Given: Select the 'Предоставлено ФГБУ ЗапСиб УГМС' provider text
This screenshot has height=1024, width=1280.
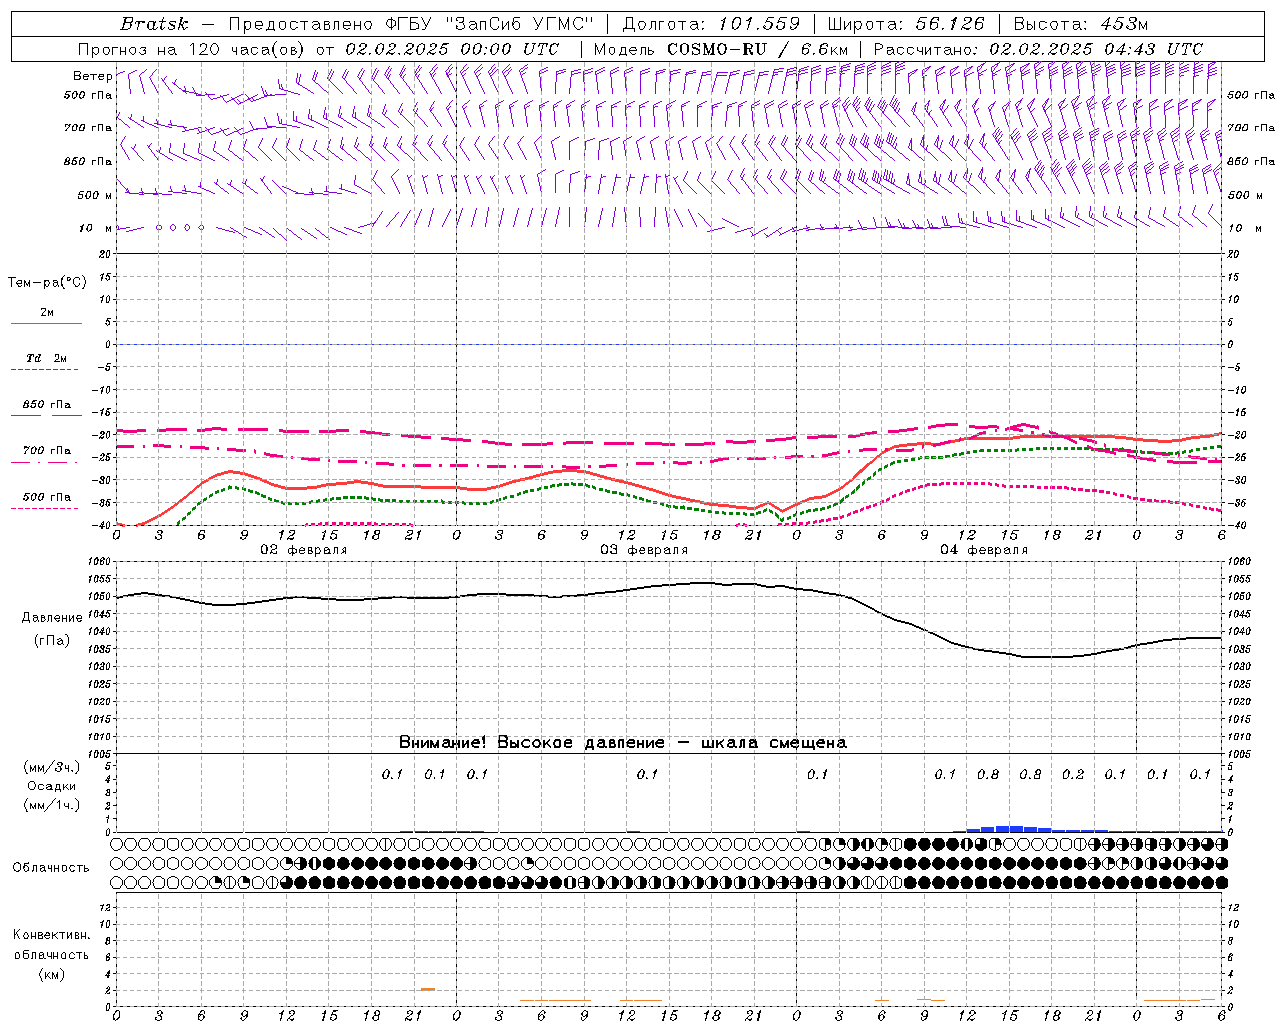Looking at the screenshot, I should tap(413, 24).
